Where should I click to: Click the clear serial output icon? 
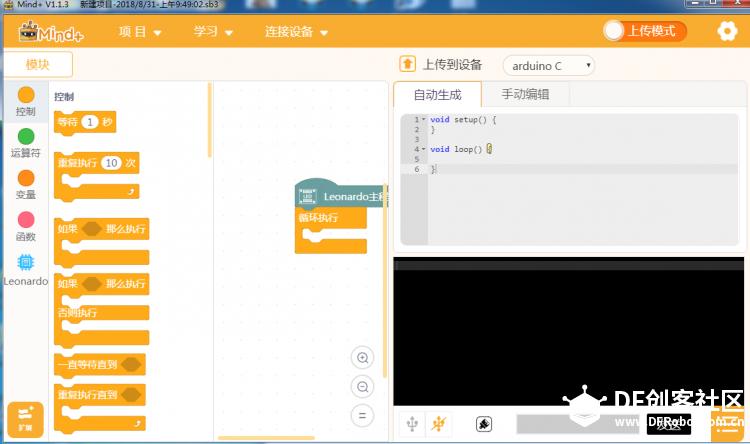[x=484, y=424]
